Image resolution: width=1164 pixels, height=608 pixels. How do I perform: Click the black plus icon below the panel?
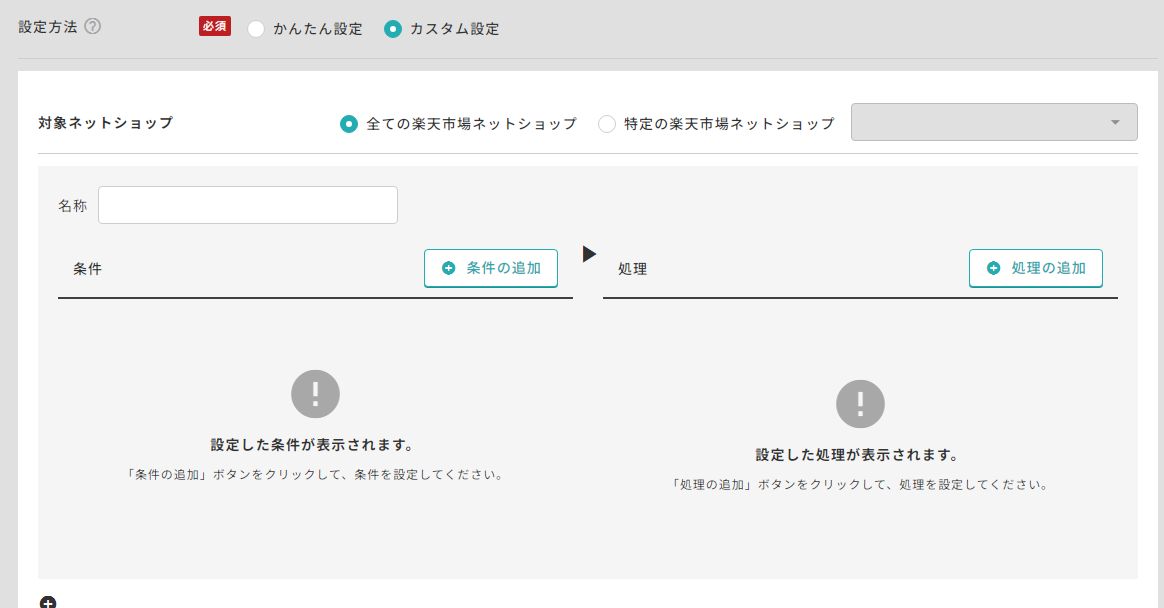pos(48,602)
